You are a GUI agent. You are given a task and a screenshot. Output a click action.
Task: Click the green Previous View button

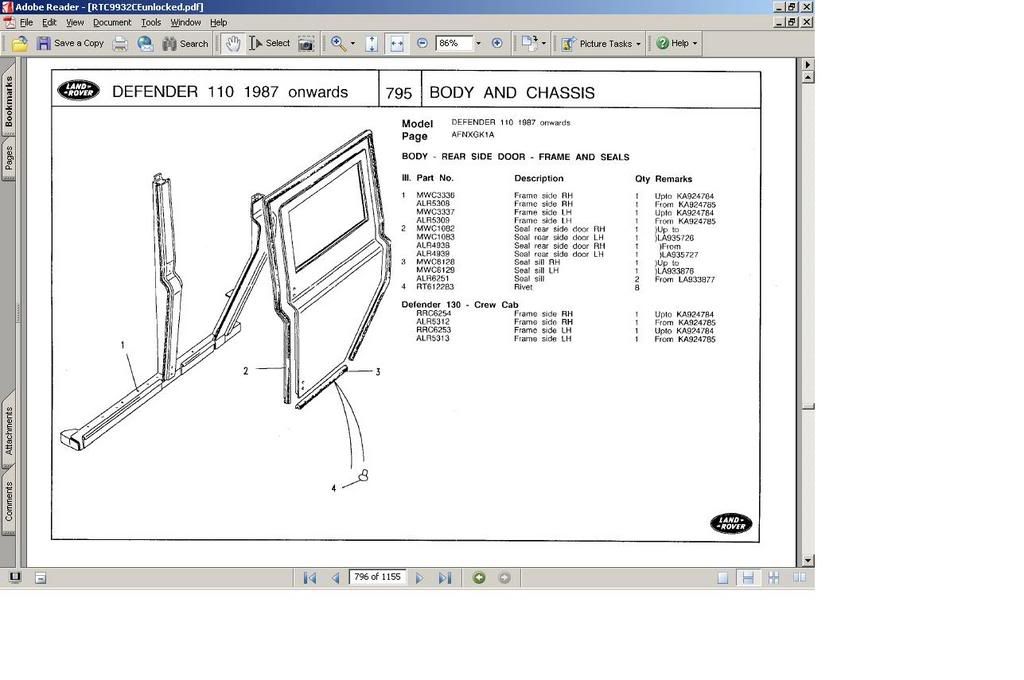(x=479, y=577)
